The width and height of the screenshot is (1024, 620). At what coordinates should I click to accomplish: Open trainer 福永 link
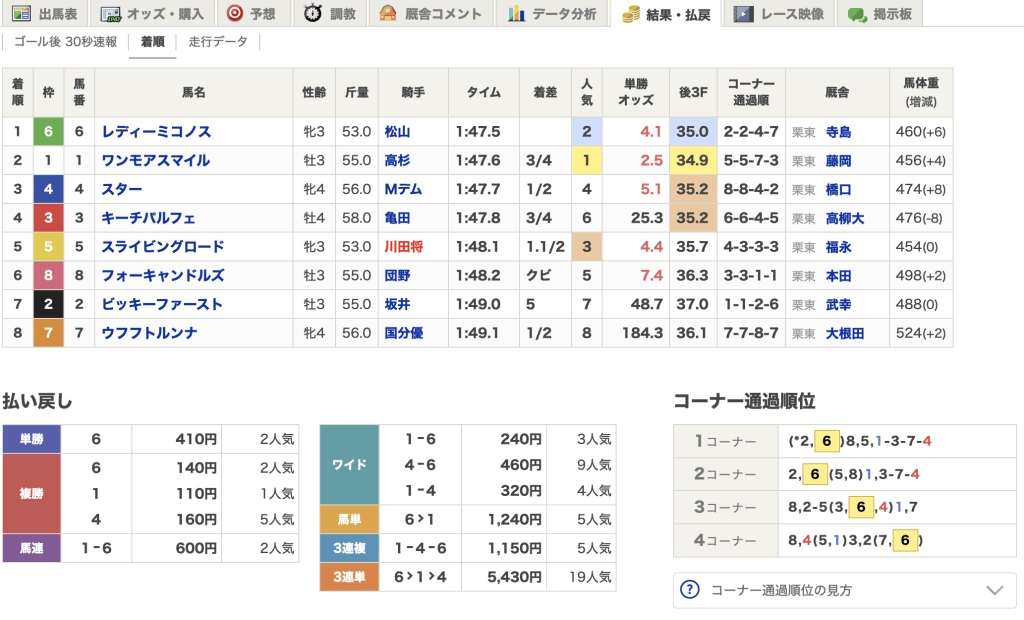coord(839,247)
